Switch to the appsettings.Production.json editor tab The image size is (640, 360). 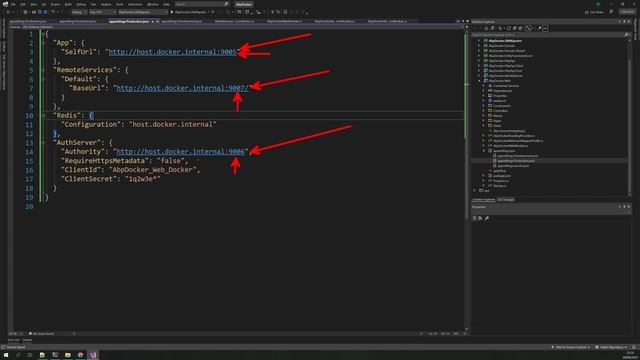(129, 21)
